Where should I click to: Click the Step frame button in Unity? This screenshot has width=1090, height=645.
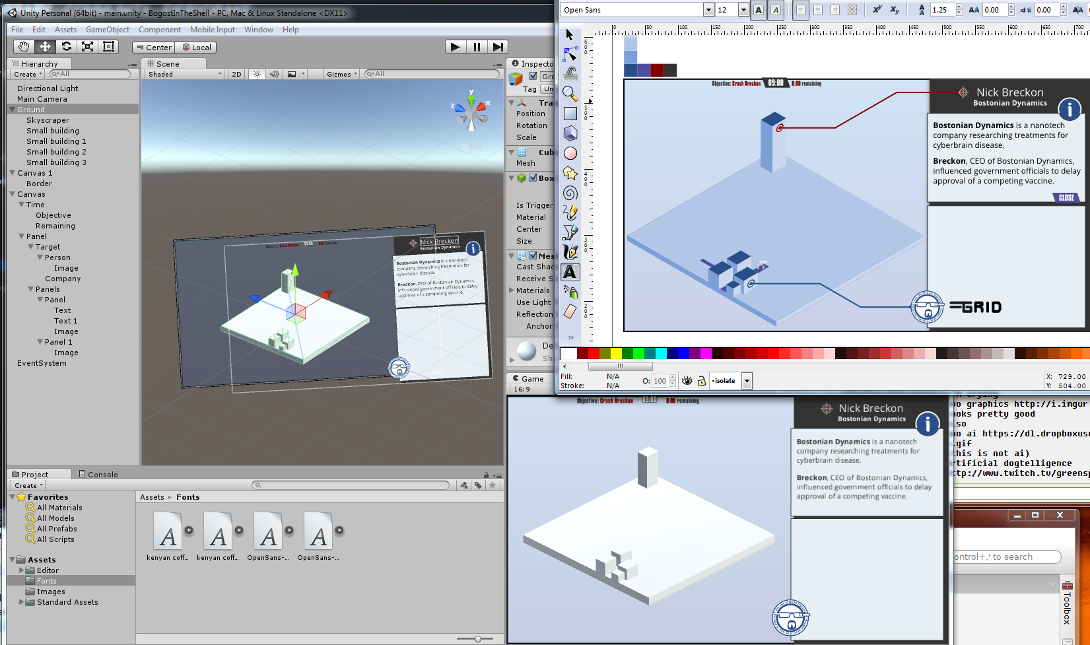click(498, 47)
